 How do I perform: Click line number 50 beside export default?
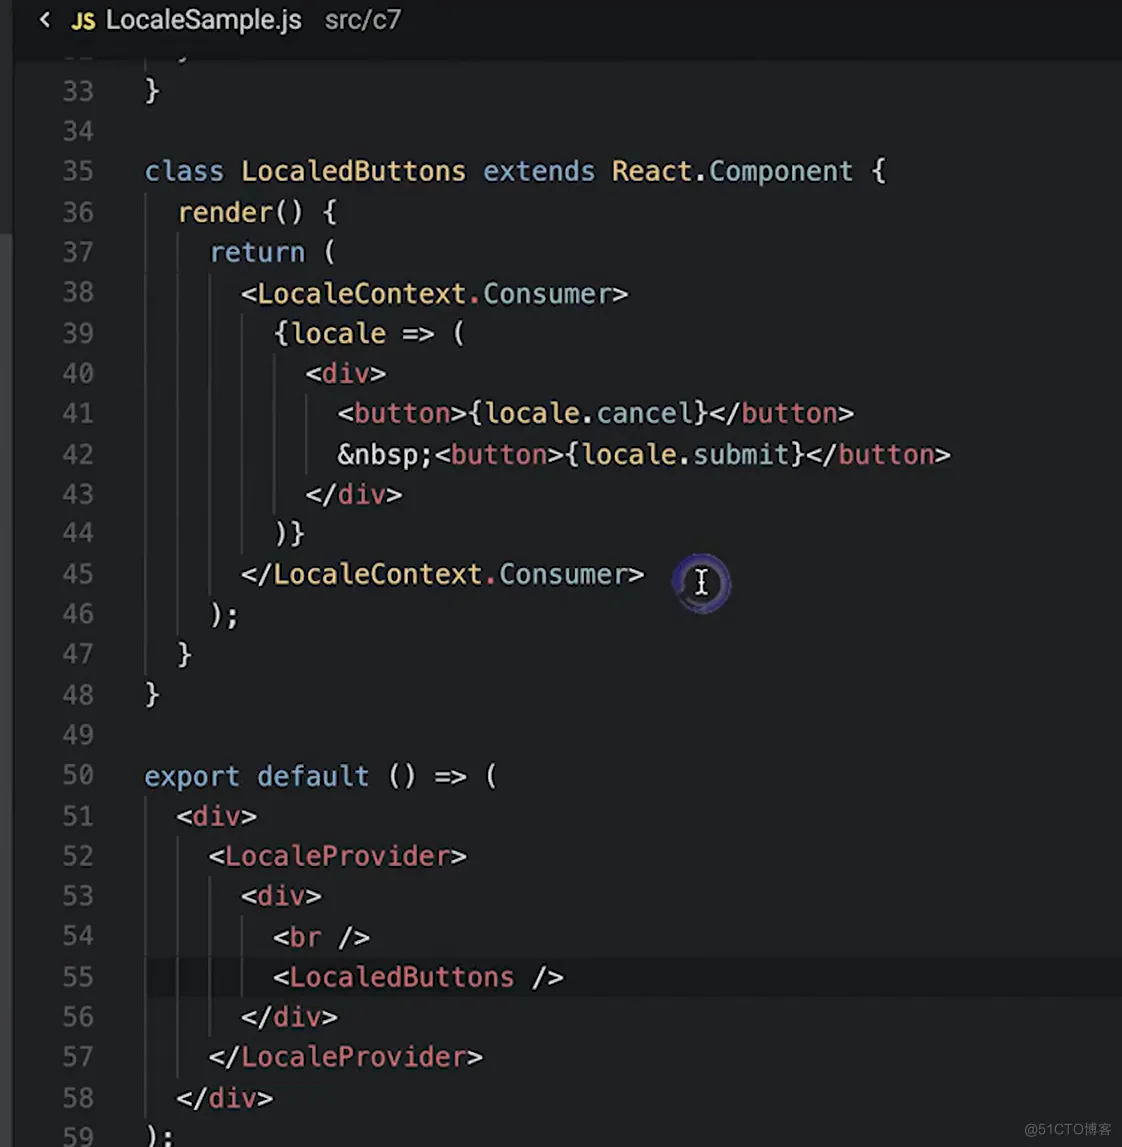pos(77,775)
